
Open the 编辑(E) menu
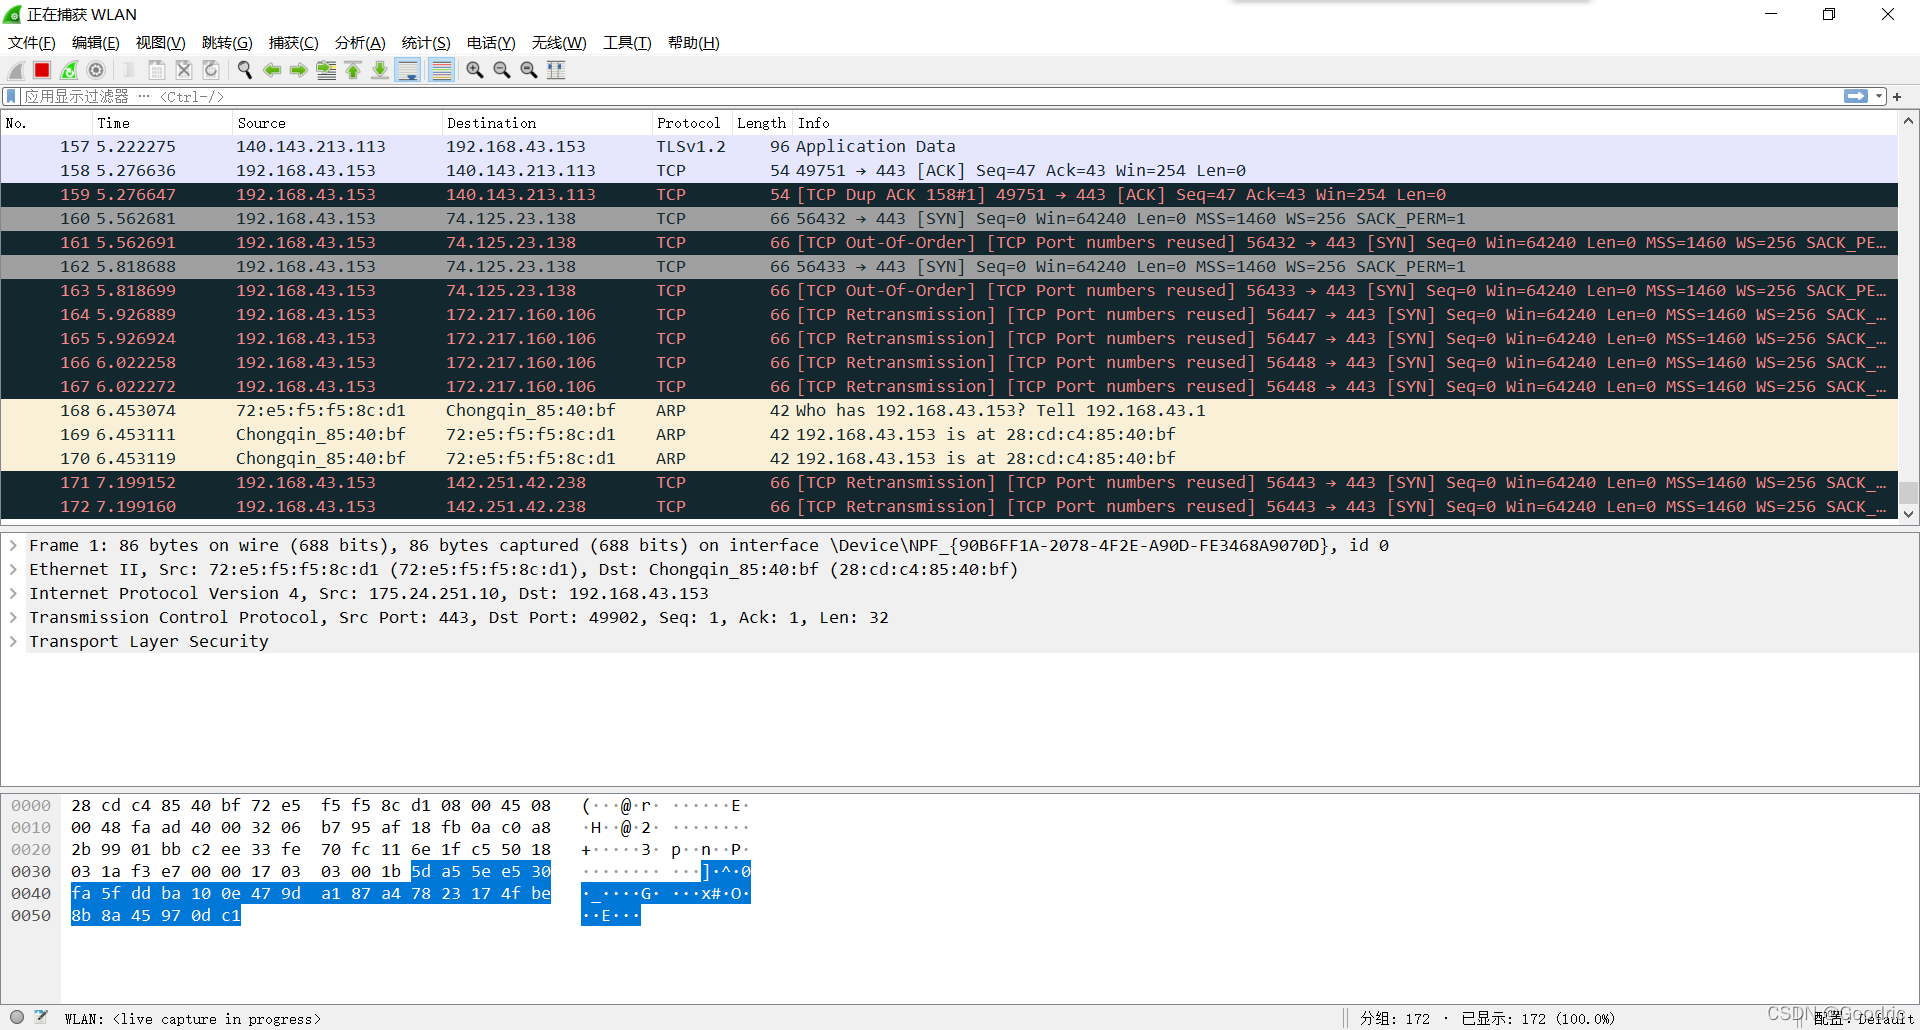[96, 43]
